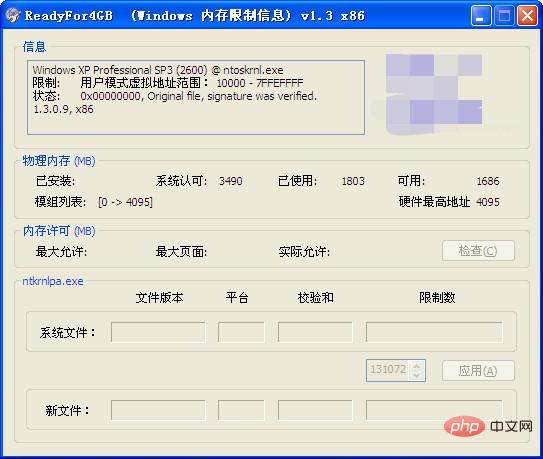
Task: Click the 系统文件 limit count field
Action: pyautogui.click(x=434, y=332)
